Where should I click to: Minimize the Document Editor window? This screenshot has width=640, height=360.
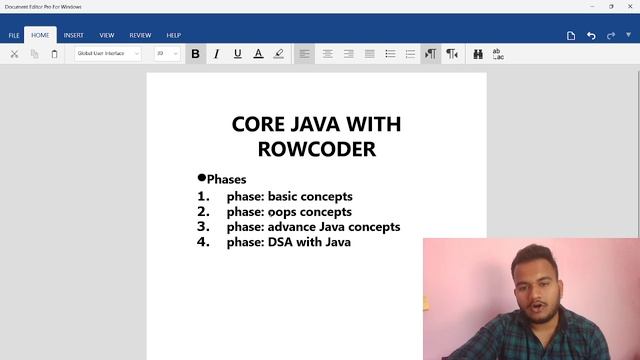pos(592,7)
